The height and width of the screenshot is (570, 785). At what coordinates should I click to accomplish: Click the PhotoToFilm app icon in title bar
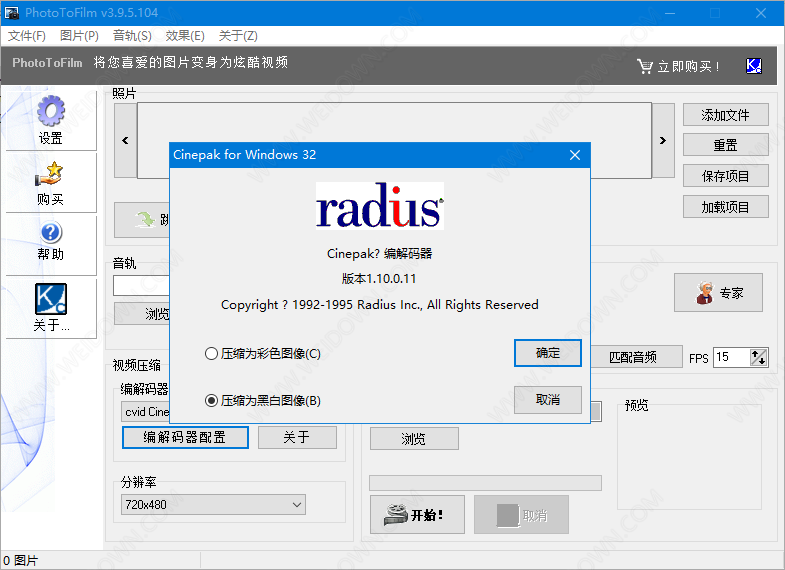[12, 13]
